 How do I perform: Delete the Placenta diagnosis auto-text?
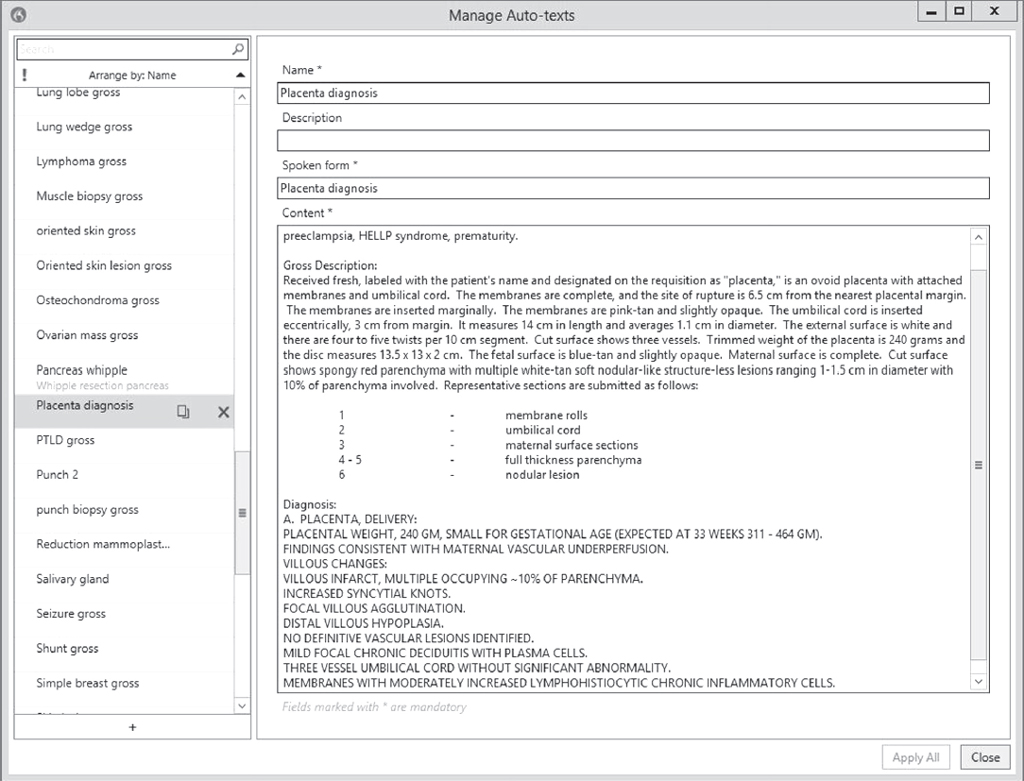[223, 412]
